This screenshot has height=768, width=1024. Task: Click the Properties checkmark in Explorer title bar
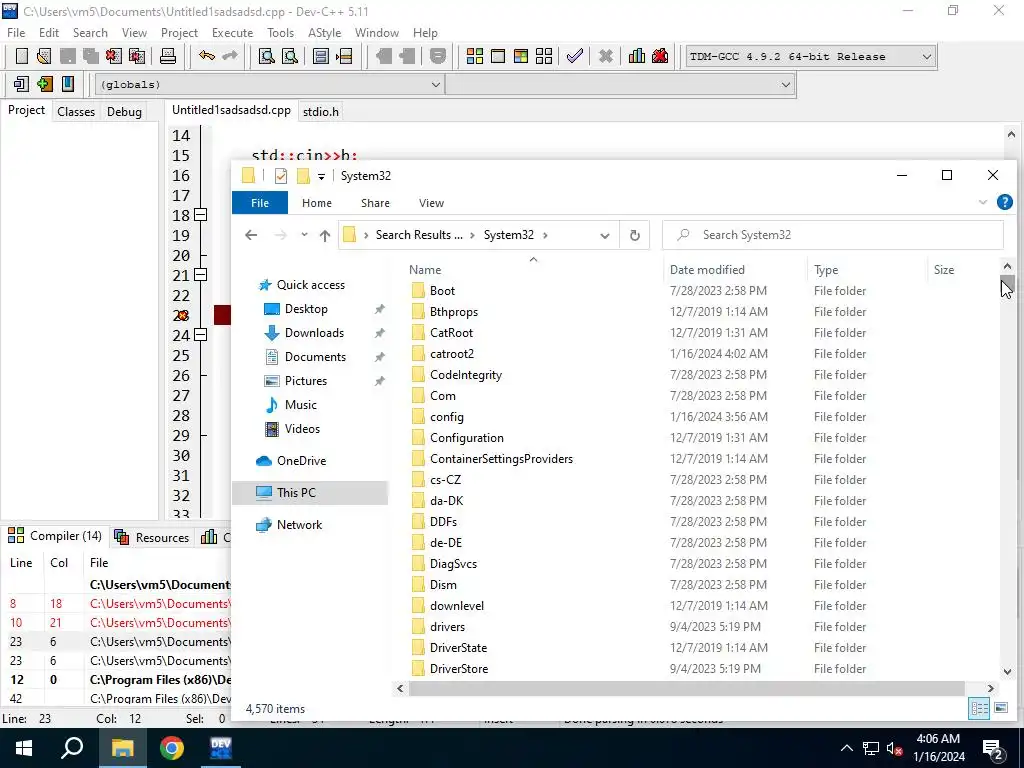281,176
